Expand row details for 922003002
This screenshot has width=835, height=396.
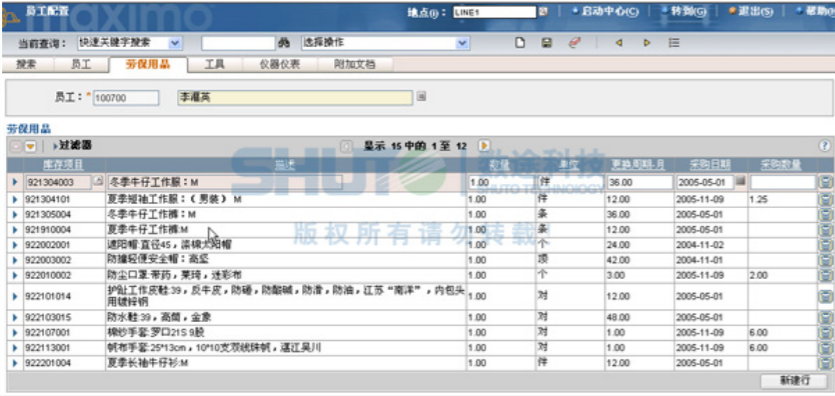[15, 260]
